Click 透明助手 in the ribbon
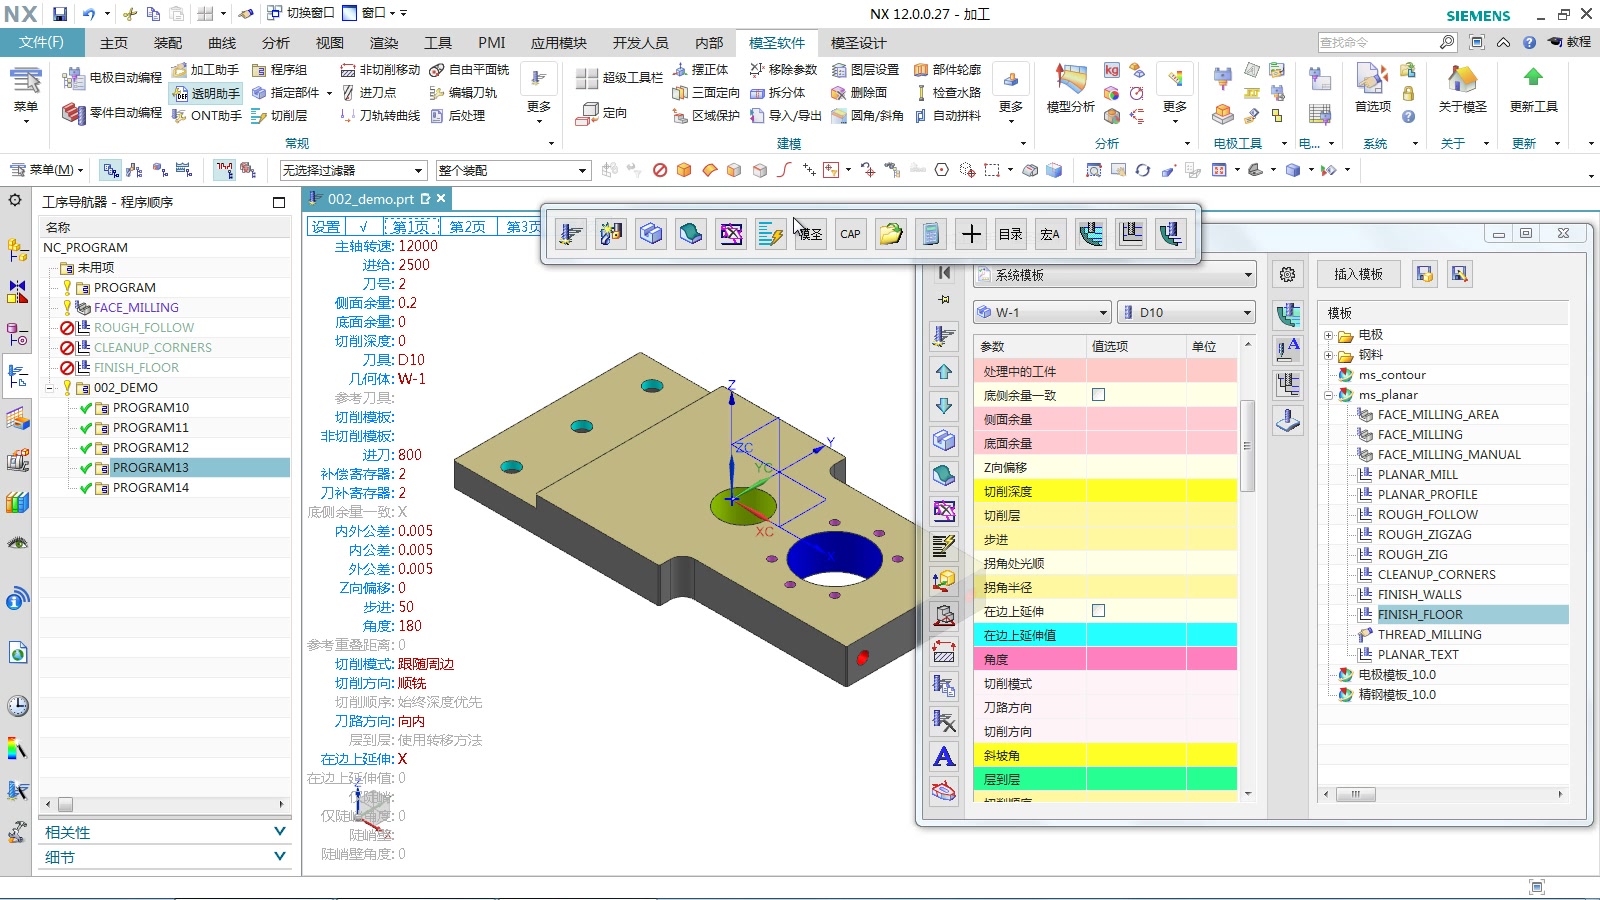The width and height of the screenshot is (1600, 900). click(x=206, y=94)
